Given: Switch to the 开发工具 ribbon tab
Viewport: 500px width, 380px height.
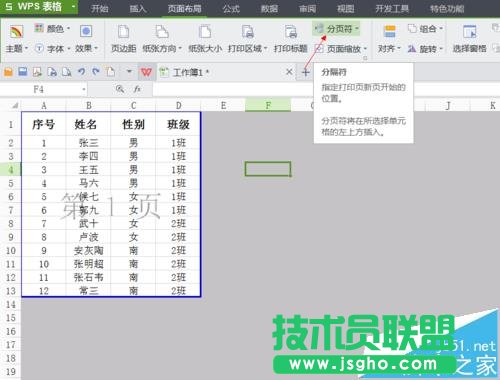Looking at the screenshot, I should point(392,8).
